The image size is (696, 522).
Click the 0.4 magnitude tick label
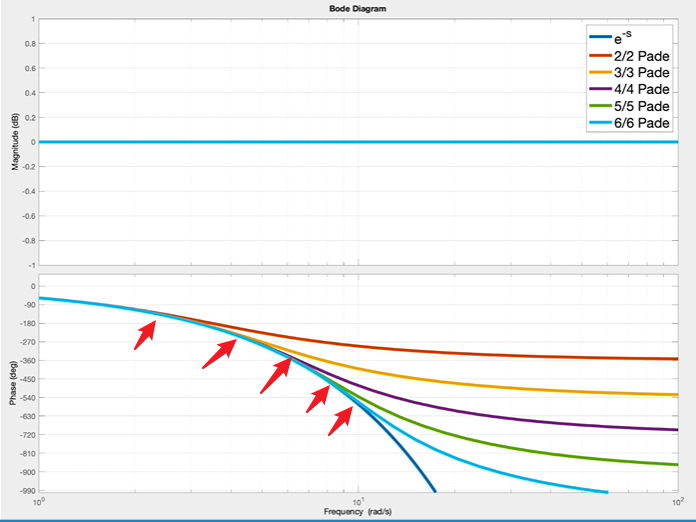click(x=31, y=93)
